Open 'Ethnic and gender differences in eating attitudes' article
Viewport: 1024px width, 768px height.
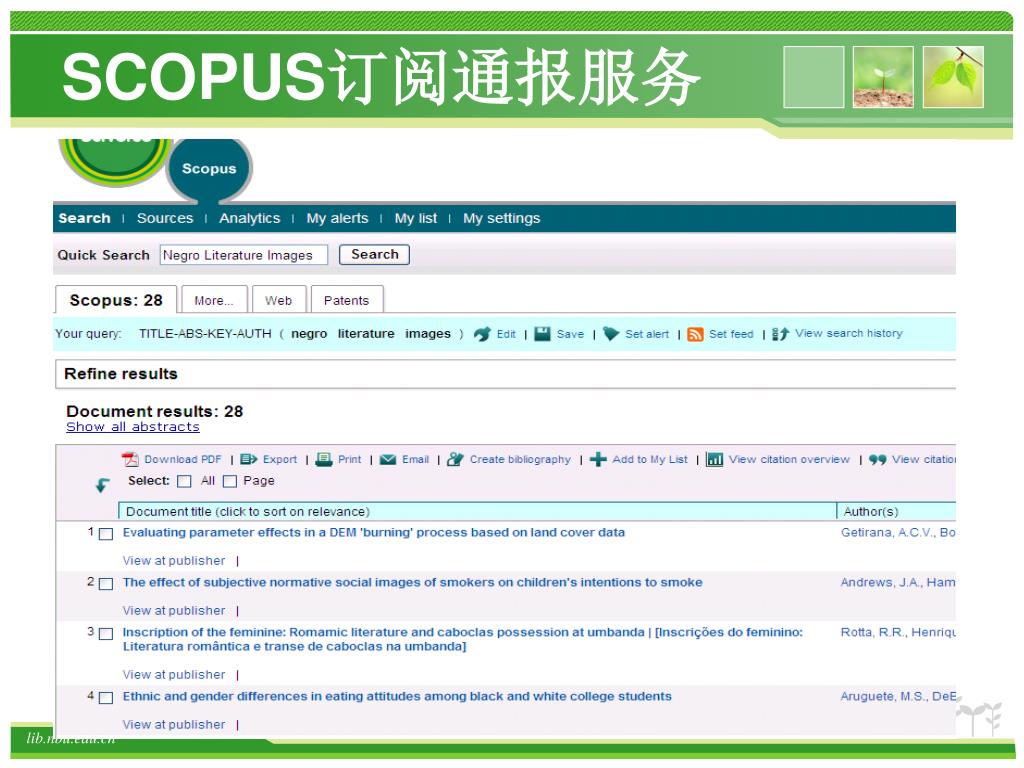397,696
